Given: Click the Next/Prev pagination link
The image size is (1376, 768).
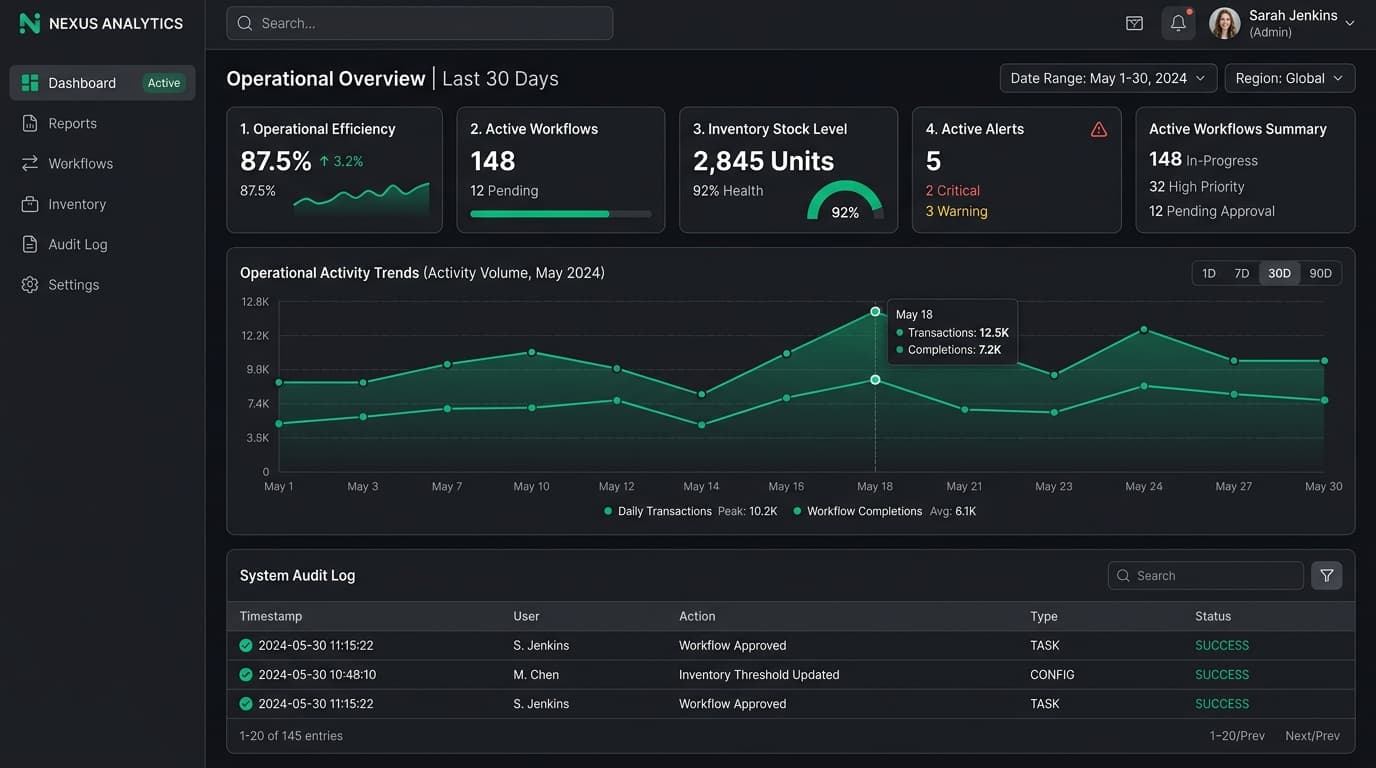Looking at the screenshot, I should 1312,736.
